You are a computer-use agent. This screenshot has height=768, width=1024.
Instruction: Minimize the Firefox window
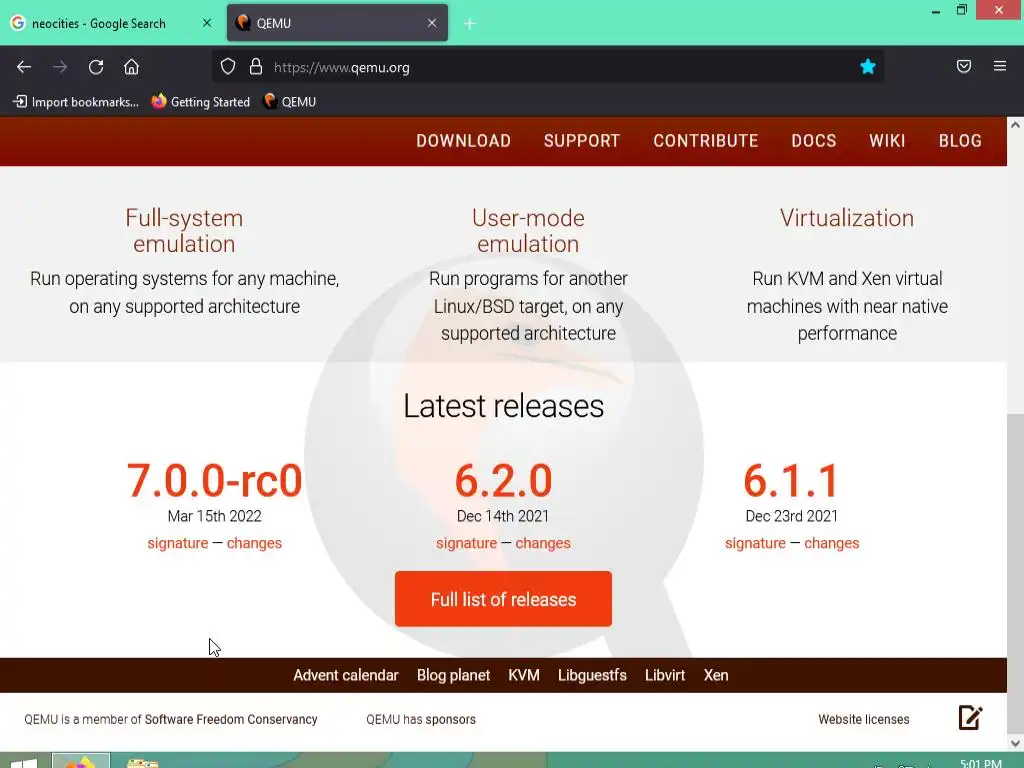pyautogui.click(x=935, y=10)
